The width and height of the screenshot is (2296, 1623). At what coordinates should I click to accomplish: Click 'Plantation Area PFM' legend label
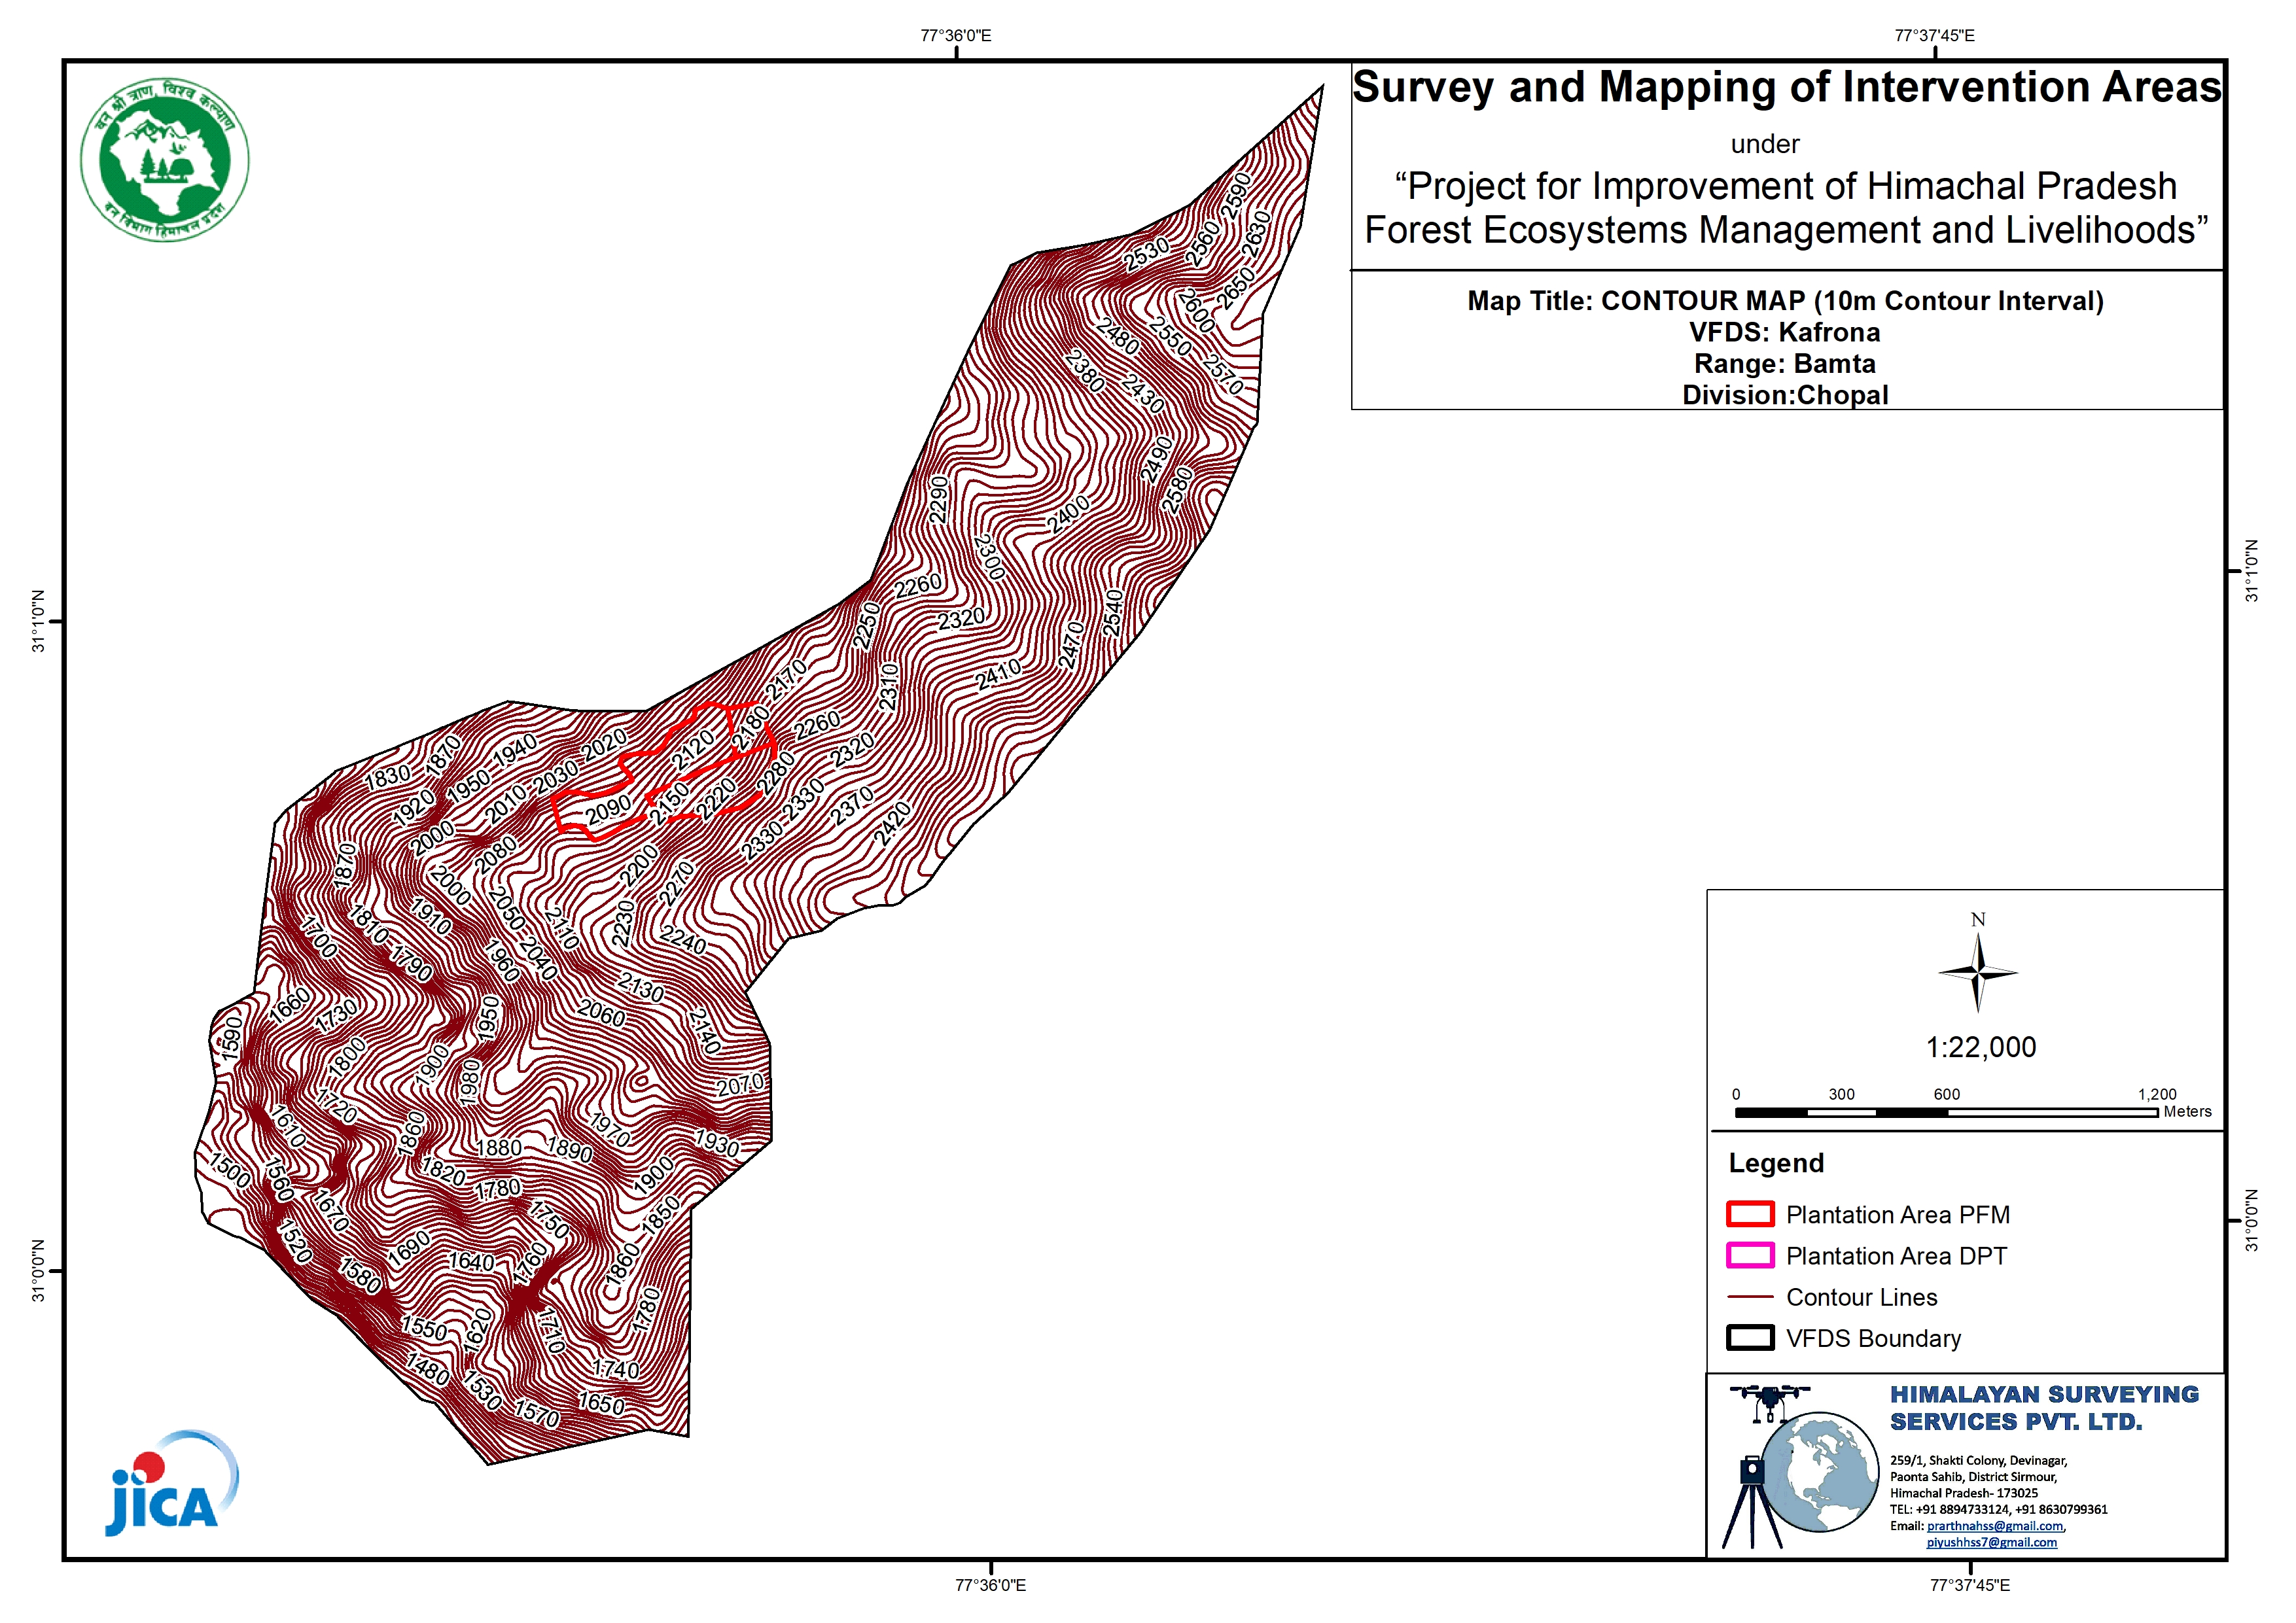(1897, 1215)
